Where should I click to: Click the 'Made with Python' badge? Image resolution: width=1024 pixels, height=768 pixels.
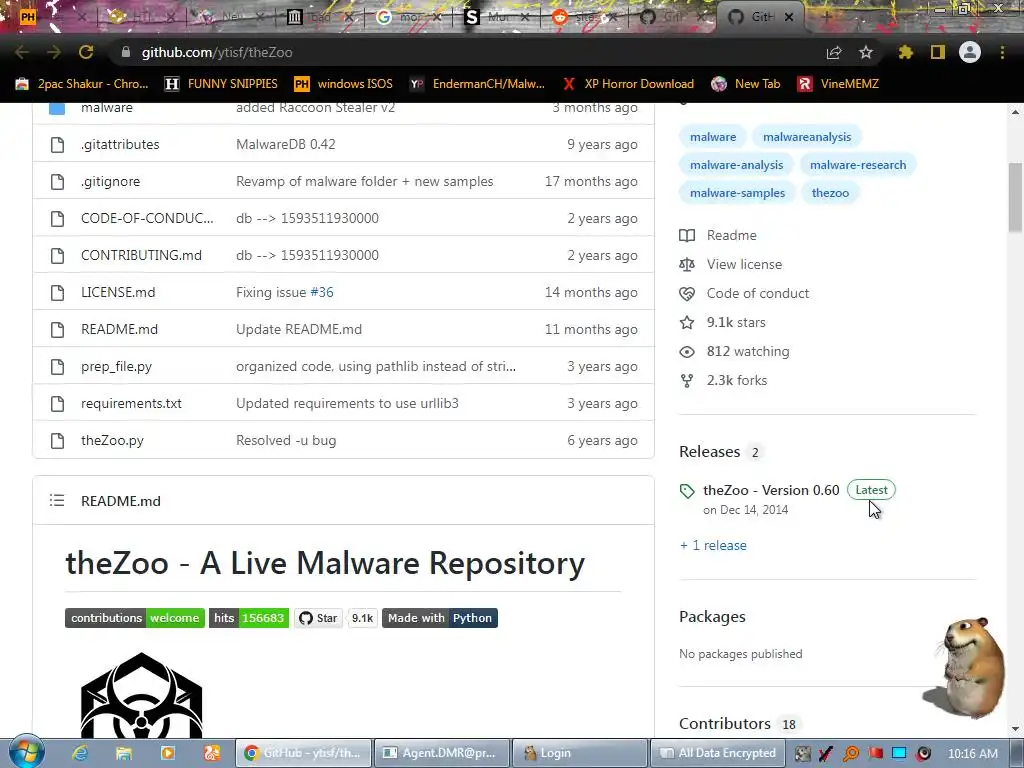[440, 618]
